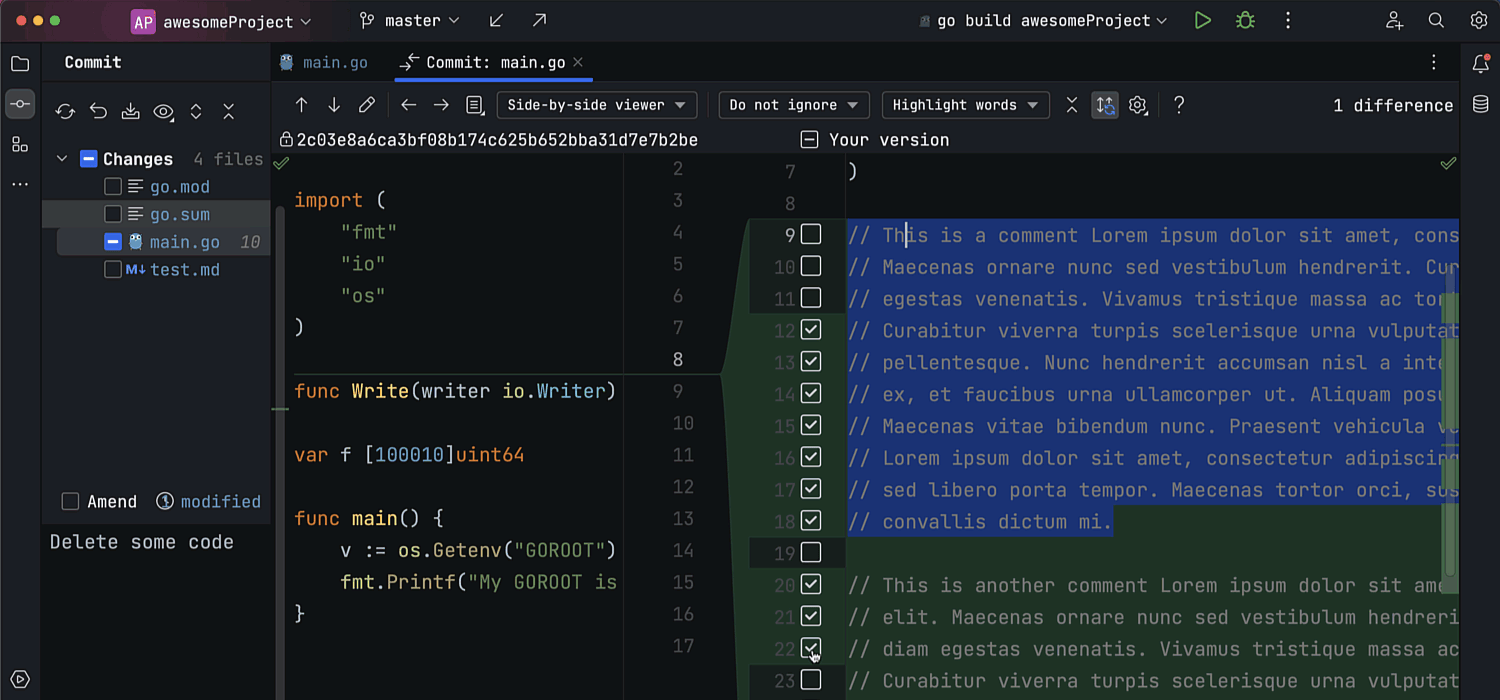Open the Highlight words dropdown

(x=965, y=105)
